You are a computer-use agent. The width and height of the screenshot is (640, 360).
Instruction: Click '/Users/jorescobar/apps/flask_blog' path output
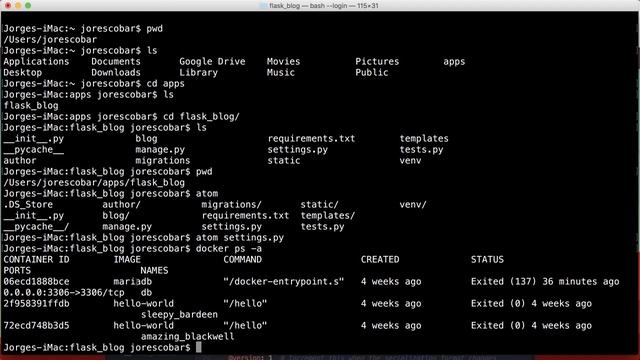click(x=94, y=183)
